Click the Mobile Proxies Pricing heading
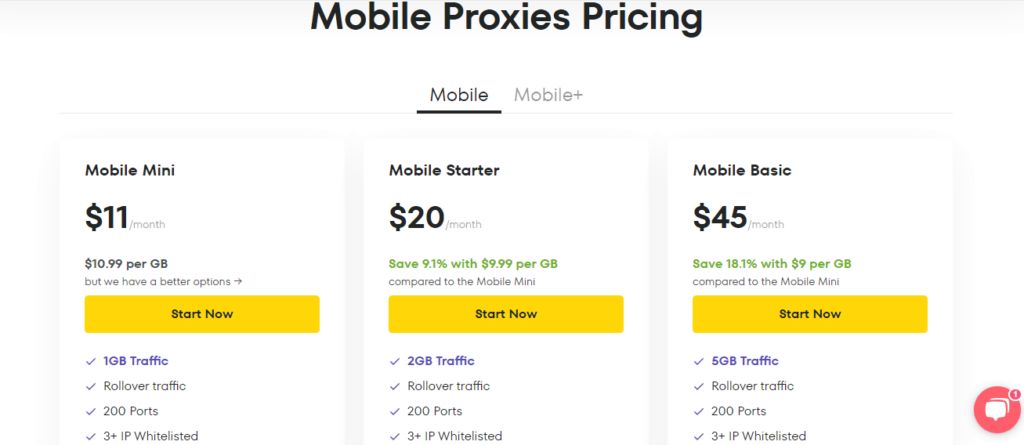The width and height of the screenshot is (1024, 445). pyautogui.click(x=506, y=18)
